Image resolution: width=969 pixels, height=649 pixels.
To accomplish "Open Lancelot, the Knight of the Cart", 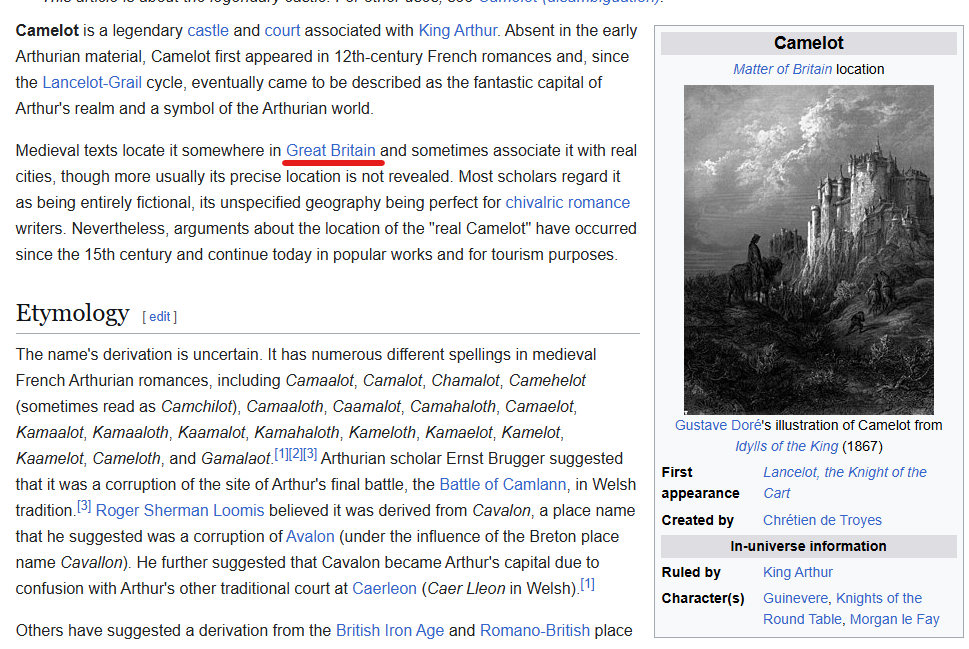I will click(x=845, y=483).
